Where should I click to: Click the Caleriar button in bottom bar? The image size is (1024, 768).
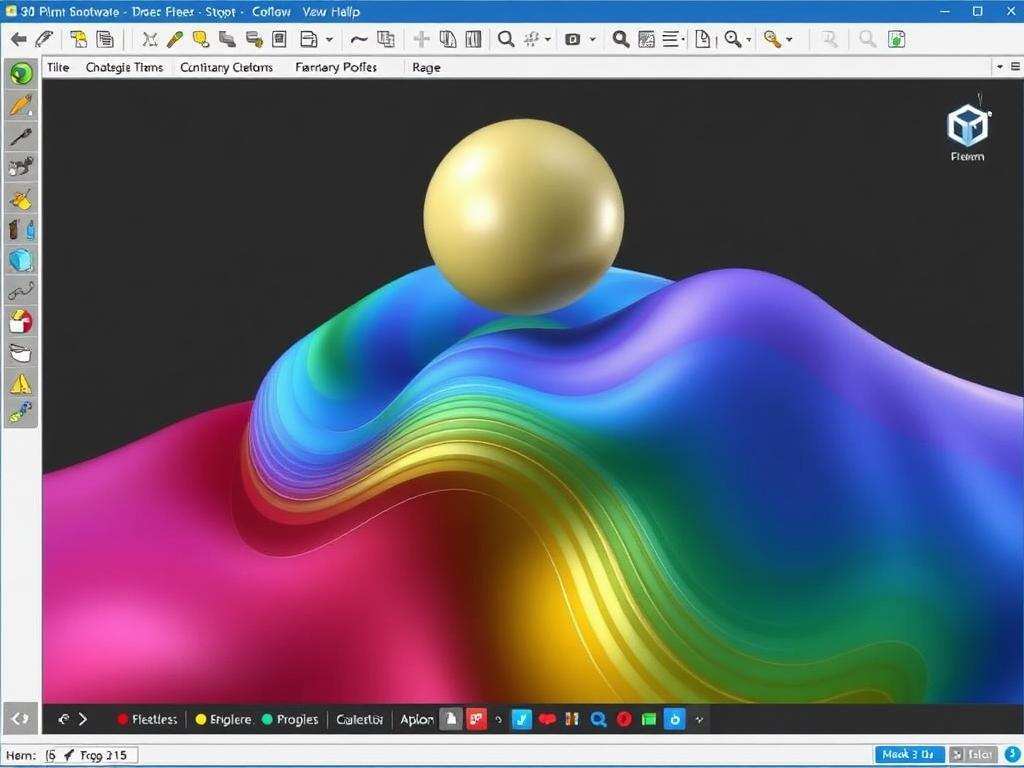tap(359, 719)
